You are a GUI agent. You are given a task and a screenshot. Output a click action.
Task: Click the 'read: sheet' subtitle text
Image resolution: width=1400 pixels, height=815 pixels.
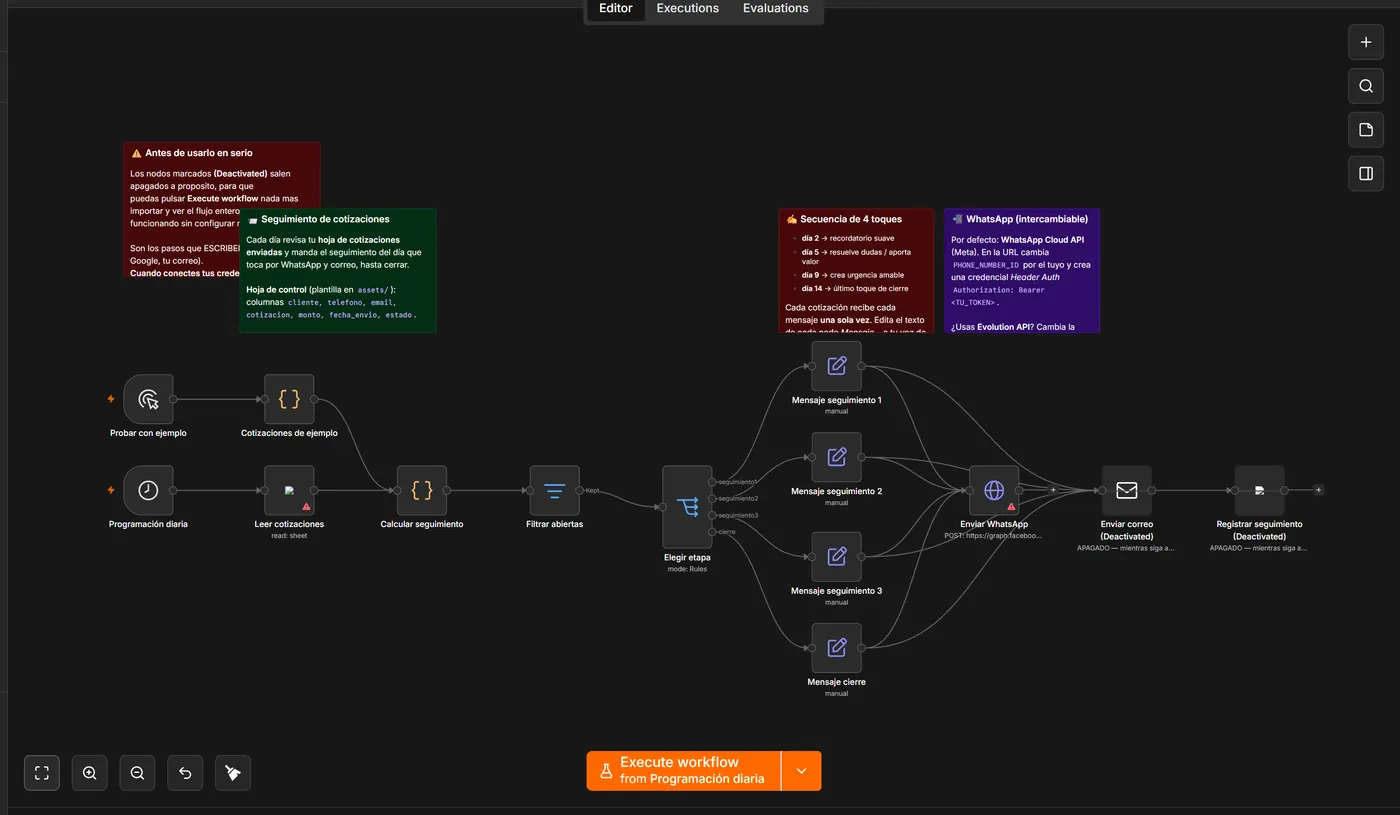pyautogui.click(x=289, y=535)
